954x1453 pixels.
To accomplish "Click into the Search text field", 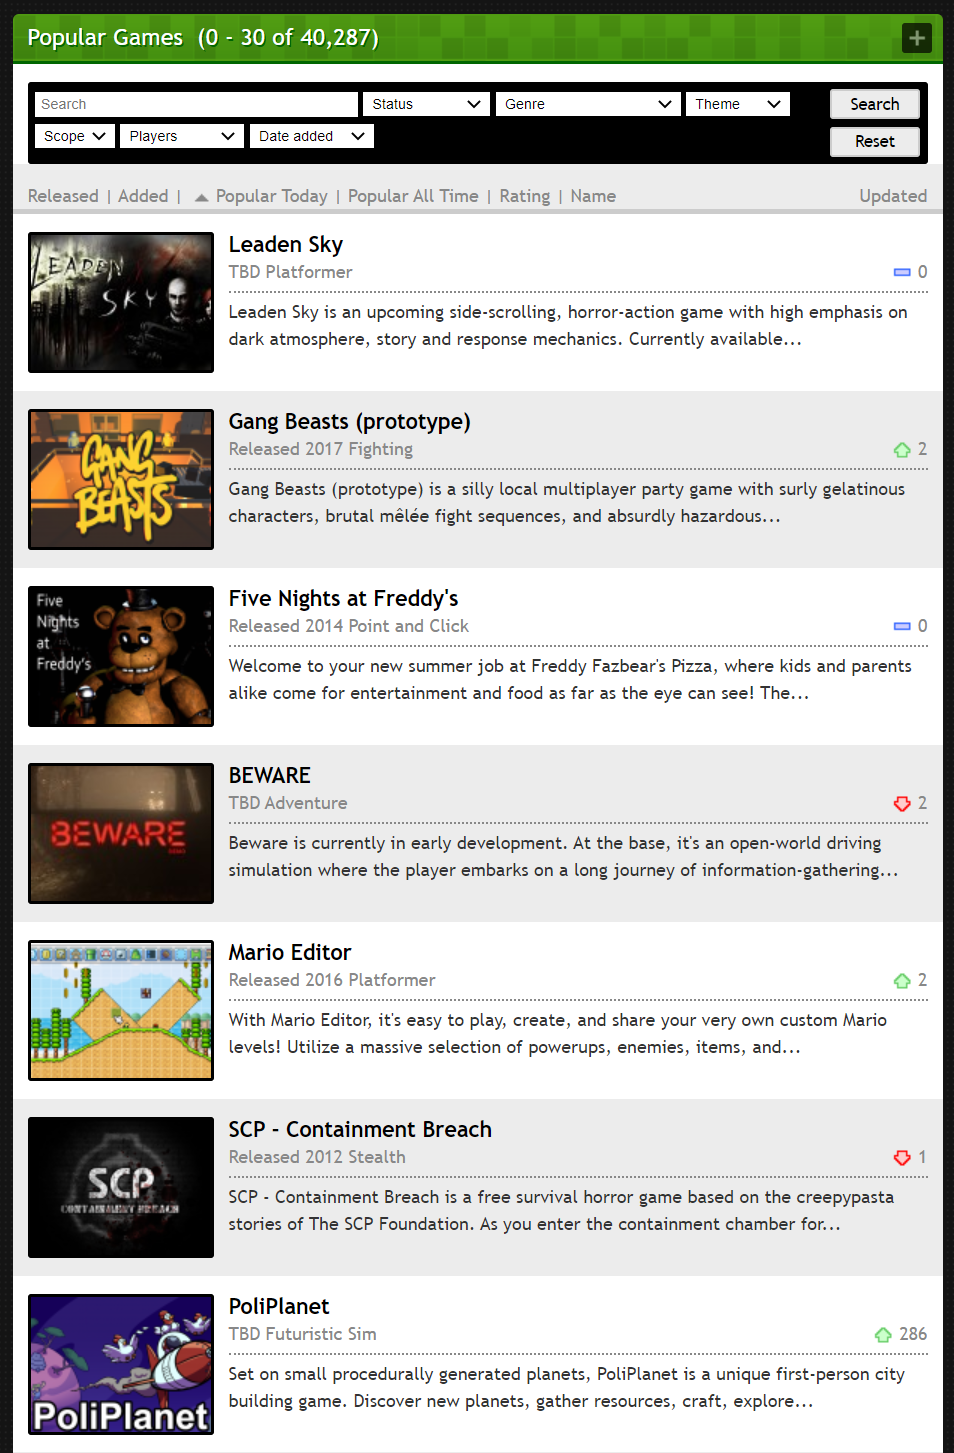I will click(x=196, y=104).
